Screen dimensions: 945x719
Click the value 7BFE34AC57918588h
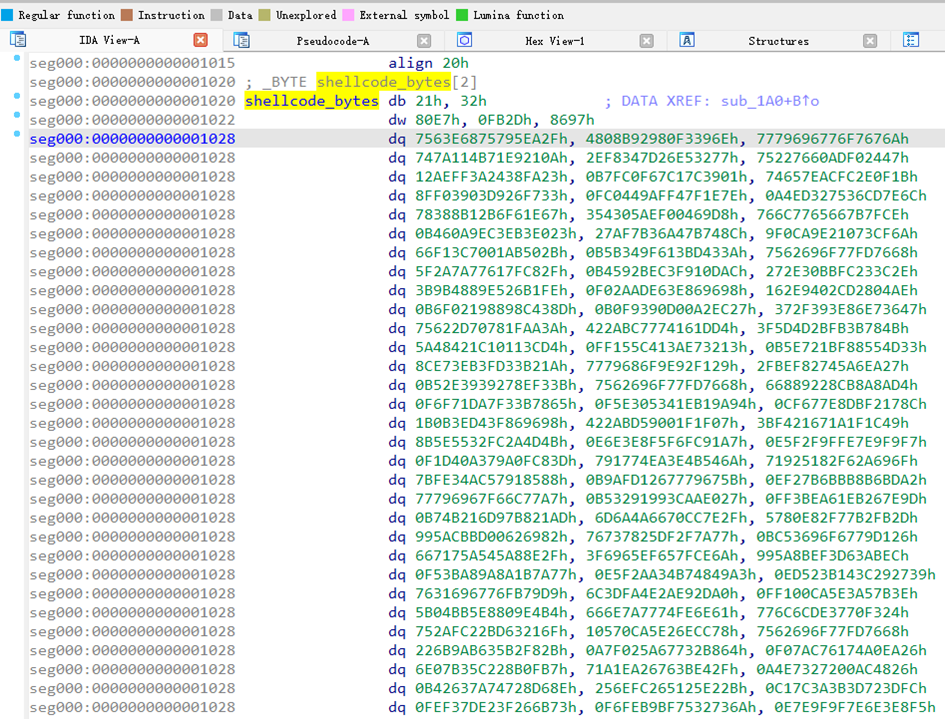(491, 480)
